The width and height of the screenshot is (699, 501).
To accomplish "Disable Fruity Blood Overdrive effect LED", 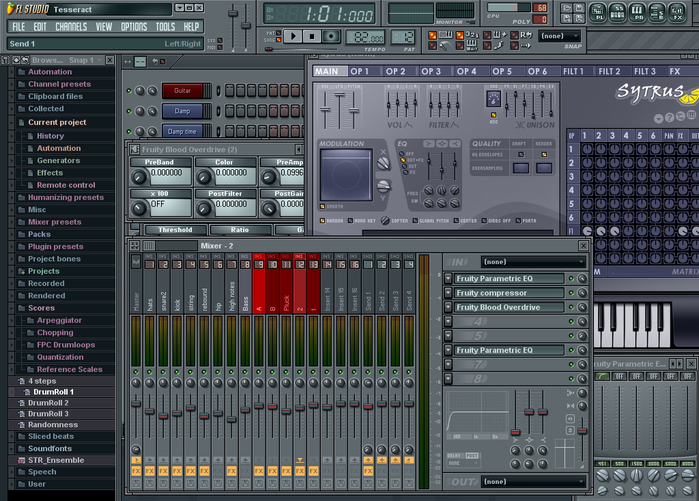I will click(x=571, y=307).
